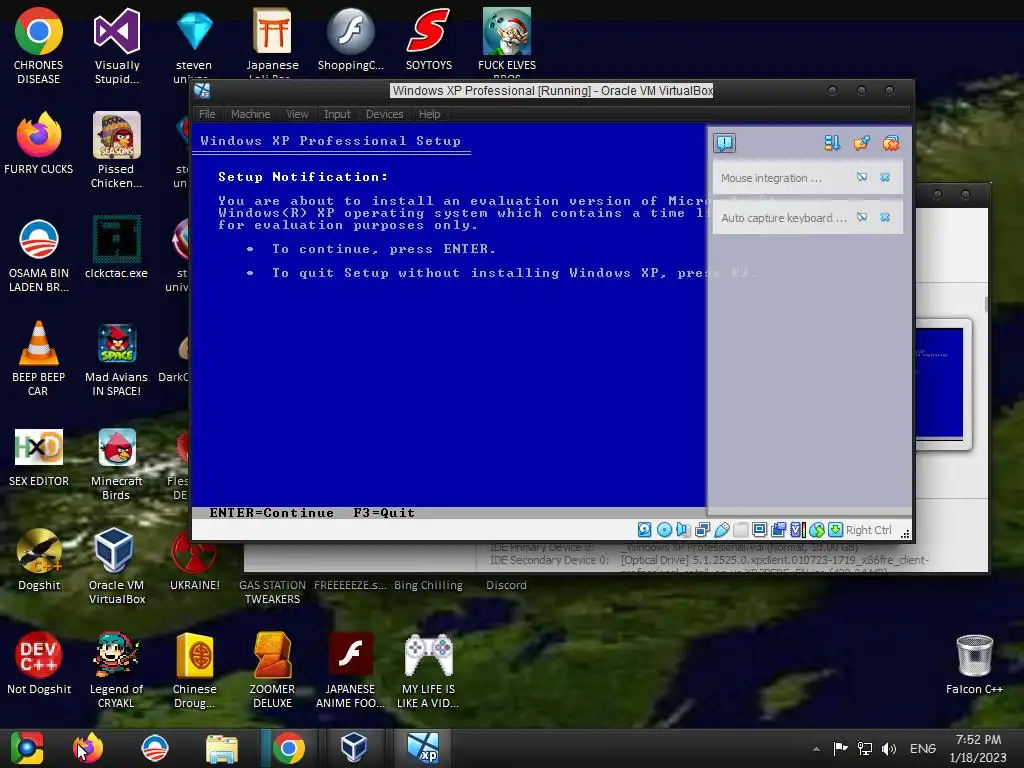Open the Machine menu
1024x768 pixels.
[250, 114]
